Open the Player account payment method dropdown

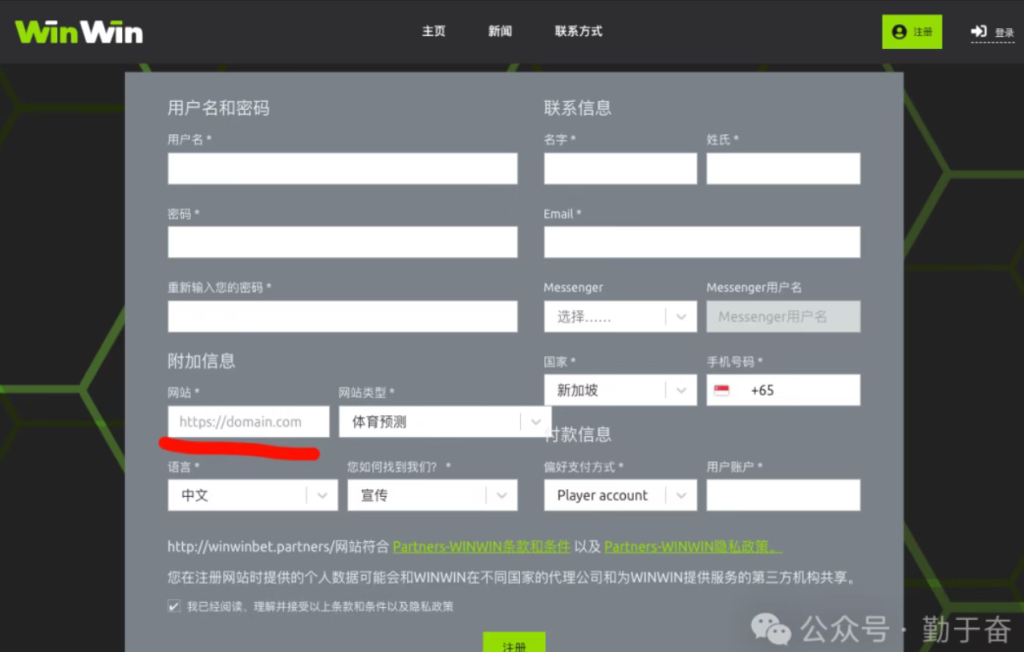620,495
